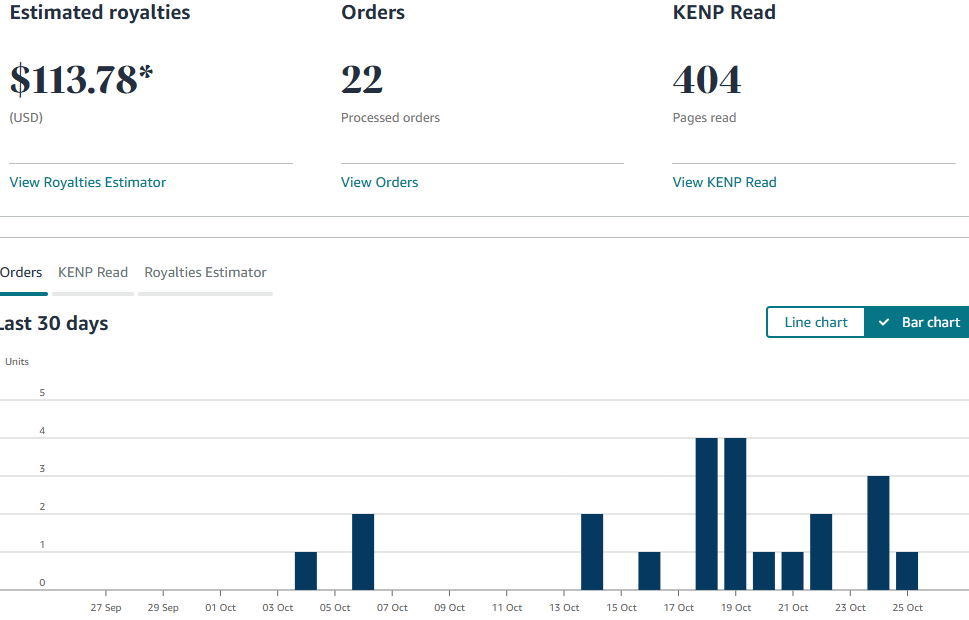Image resolution: width=969 pixels, height=620 pixels.
Task: Click the 15 Oct axis label
Action: point(621,608)
